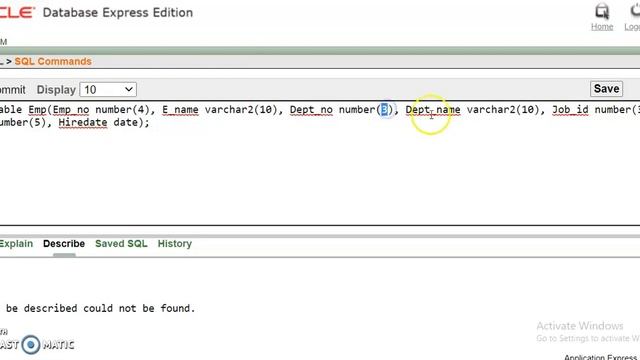Click the Home icon in header
Viewport: 640px width, 360px height.
[602, 11]
